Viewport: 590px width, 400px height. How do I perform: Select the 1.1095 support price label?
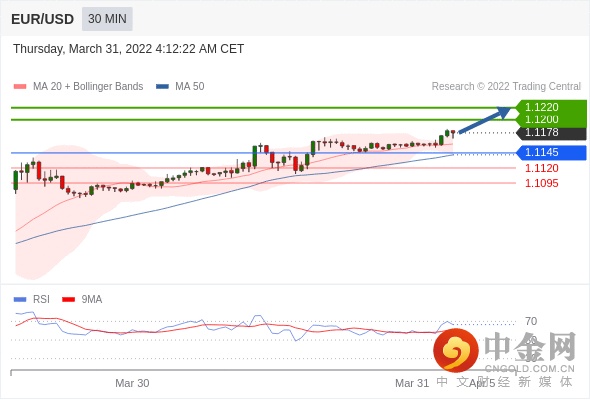point(542,183)
